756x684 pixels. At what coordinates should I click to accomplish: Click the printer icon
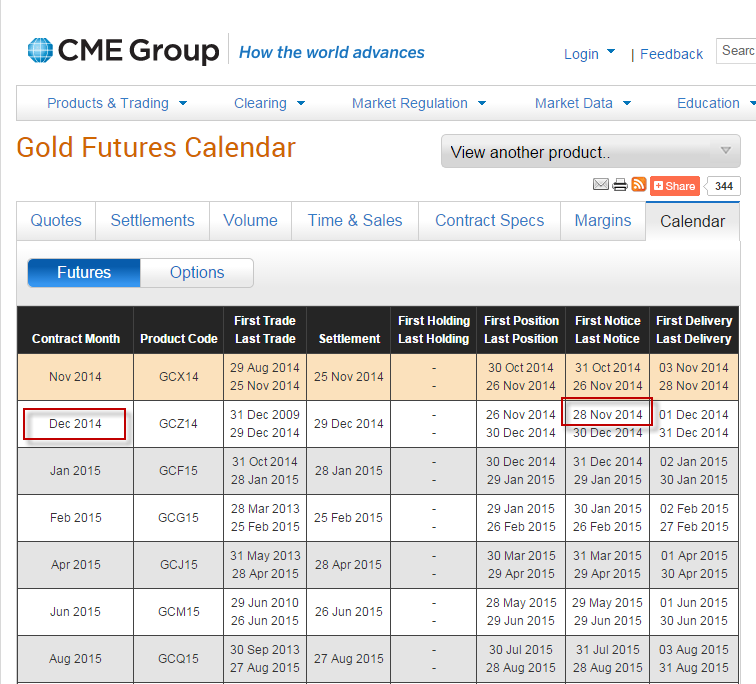pos(620,185)
